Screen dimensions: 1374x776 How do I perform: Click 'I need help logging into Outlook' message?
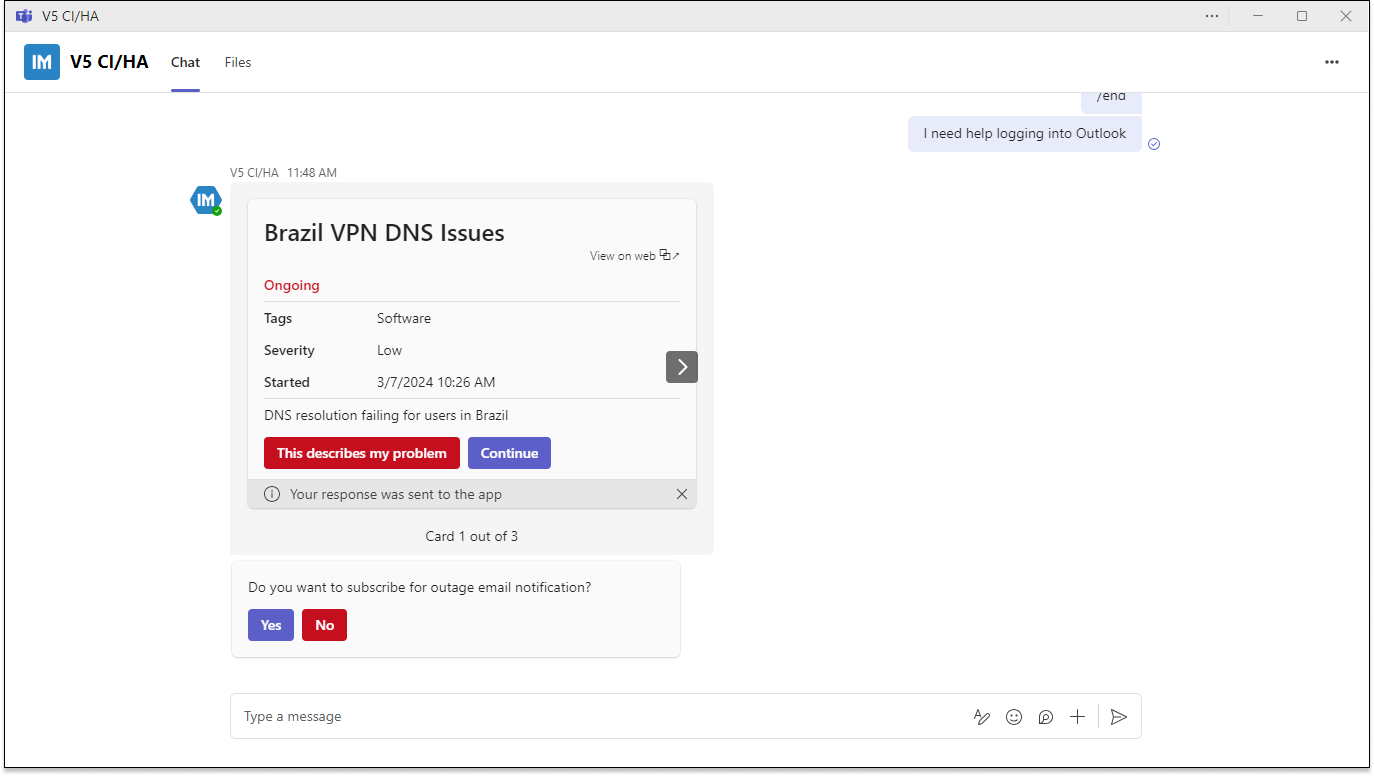pyautogui.click(x=1024, y=134)
